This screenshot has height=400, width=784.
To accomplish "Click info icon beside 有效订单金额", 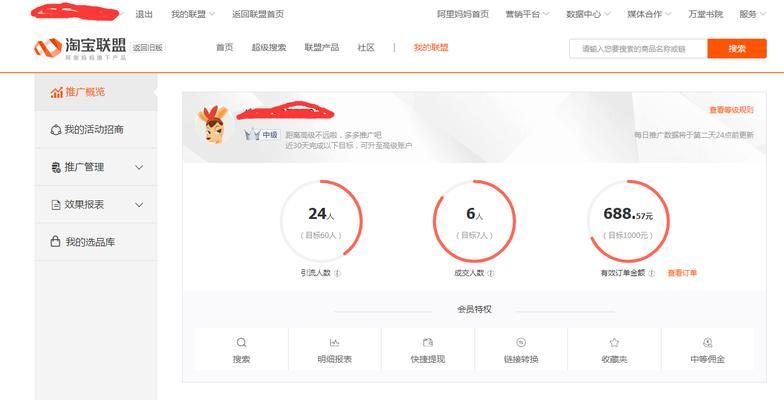I will click(x=652, y=274).
